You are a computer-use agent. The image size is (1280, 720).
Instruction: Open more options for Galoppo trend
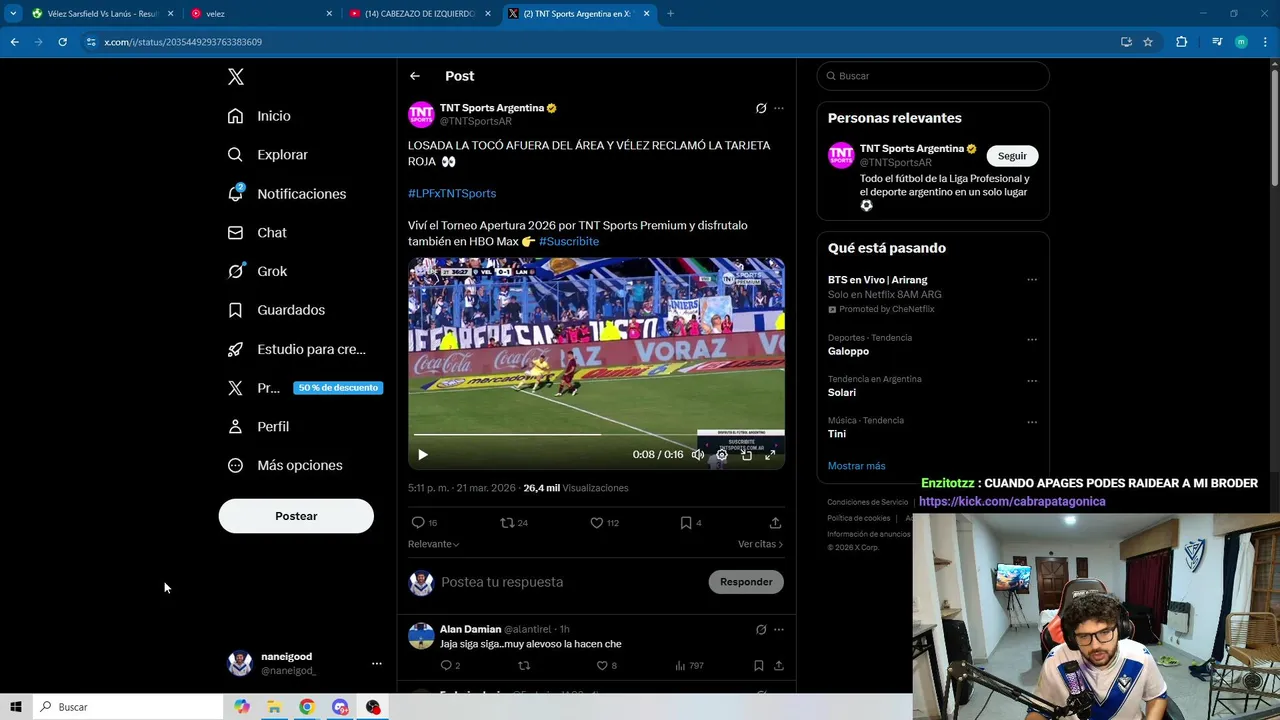click(x=1032, y=339)
